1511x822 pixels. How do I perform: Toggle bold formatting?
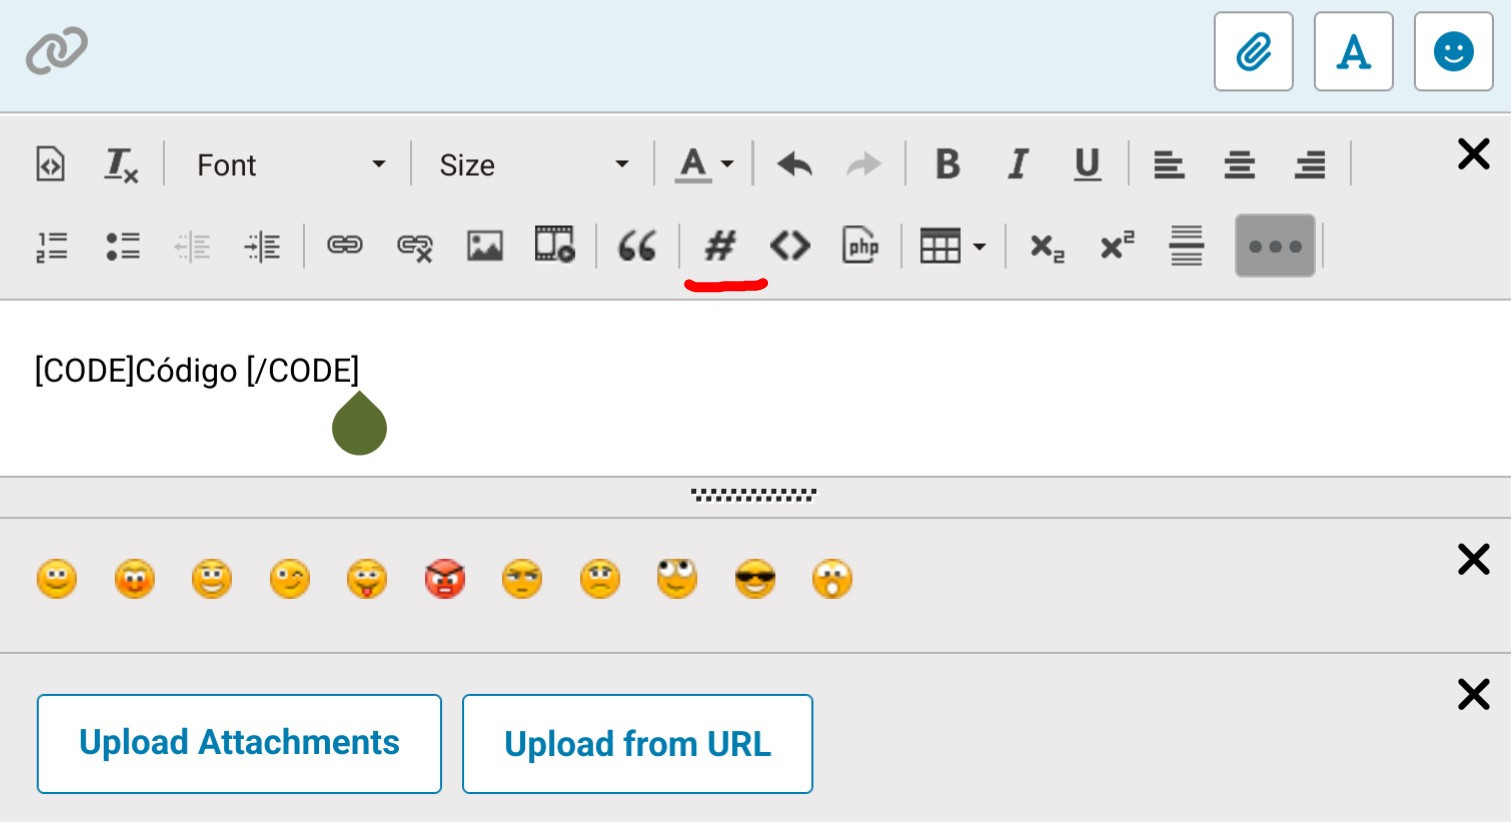tap(947, 164)
